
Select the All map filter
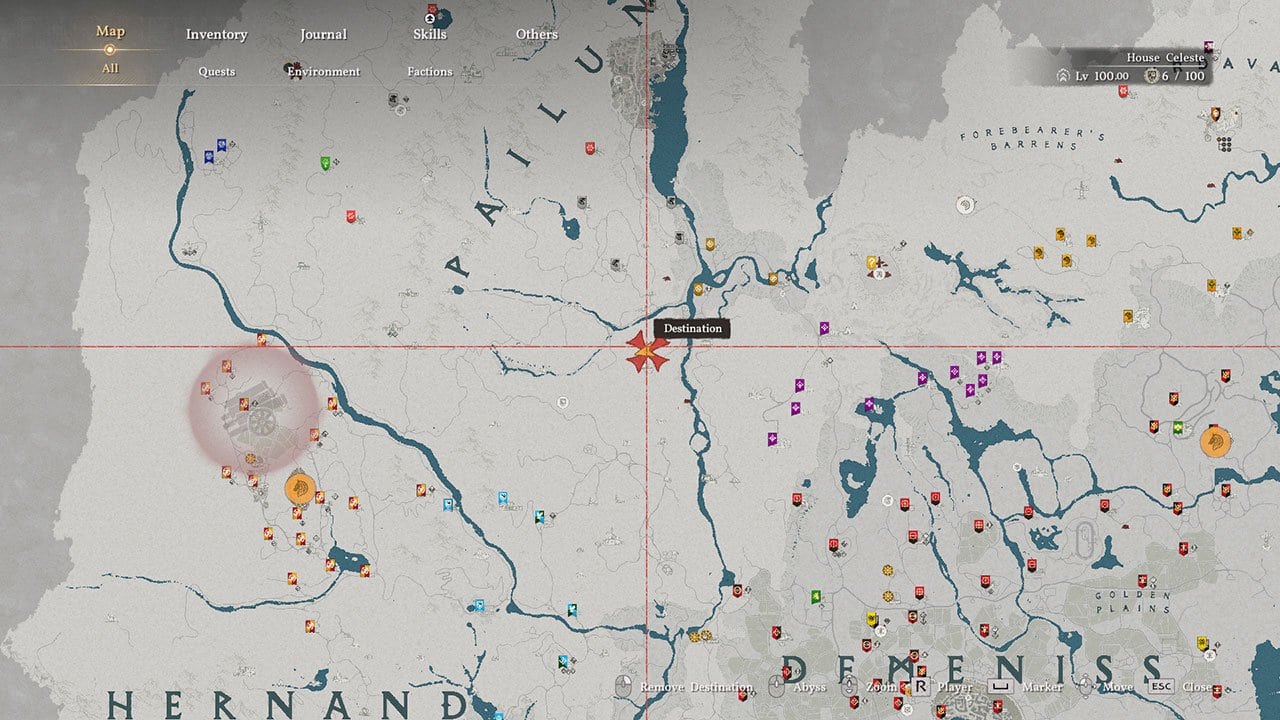(110, 68)
